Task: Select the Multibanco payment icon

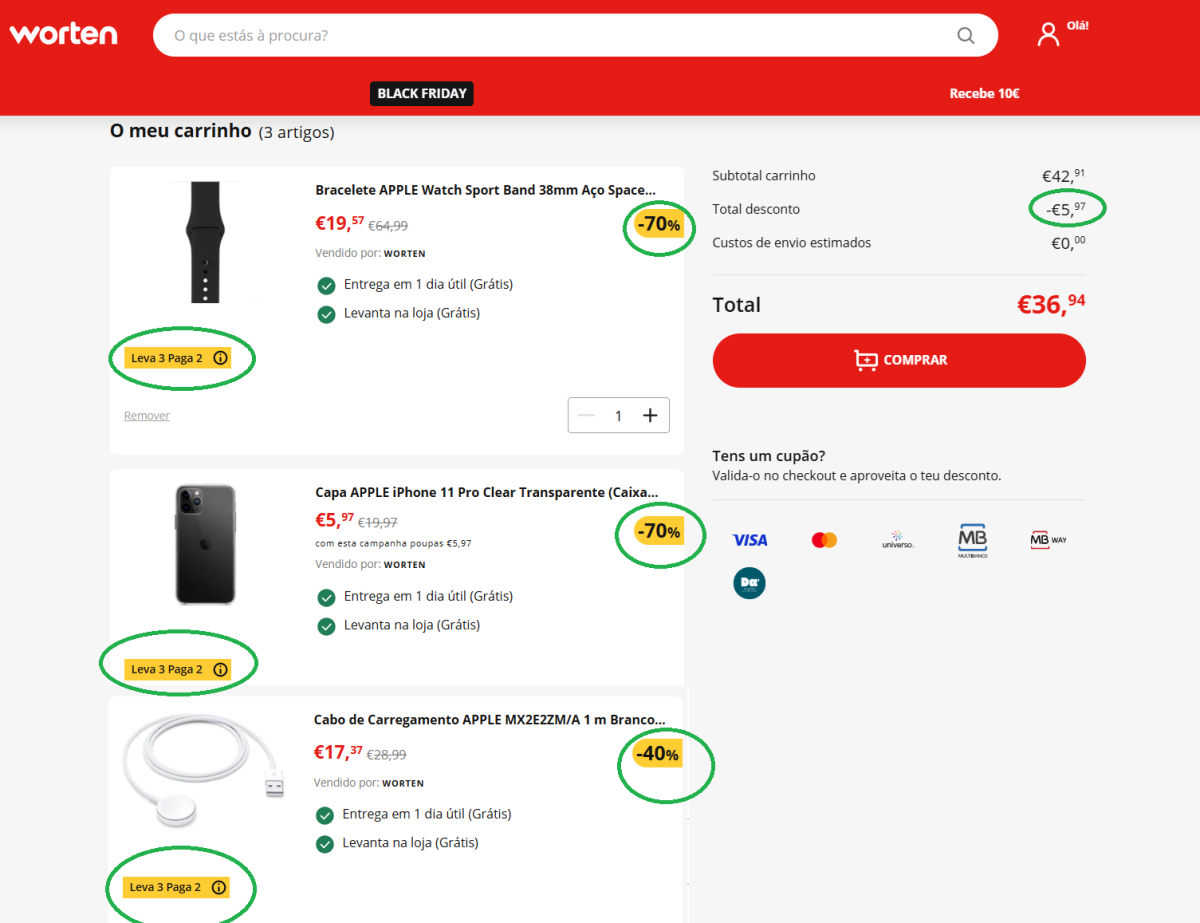Action: [x=972, y=540]
